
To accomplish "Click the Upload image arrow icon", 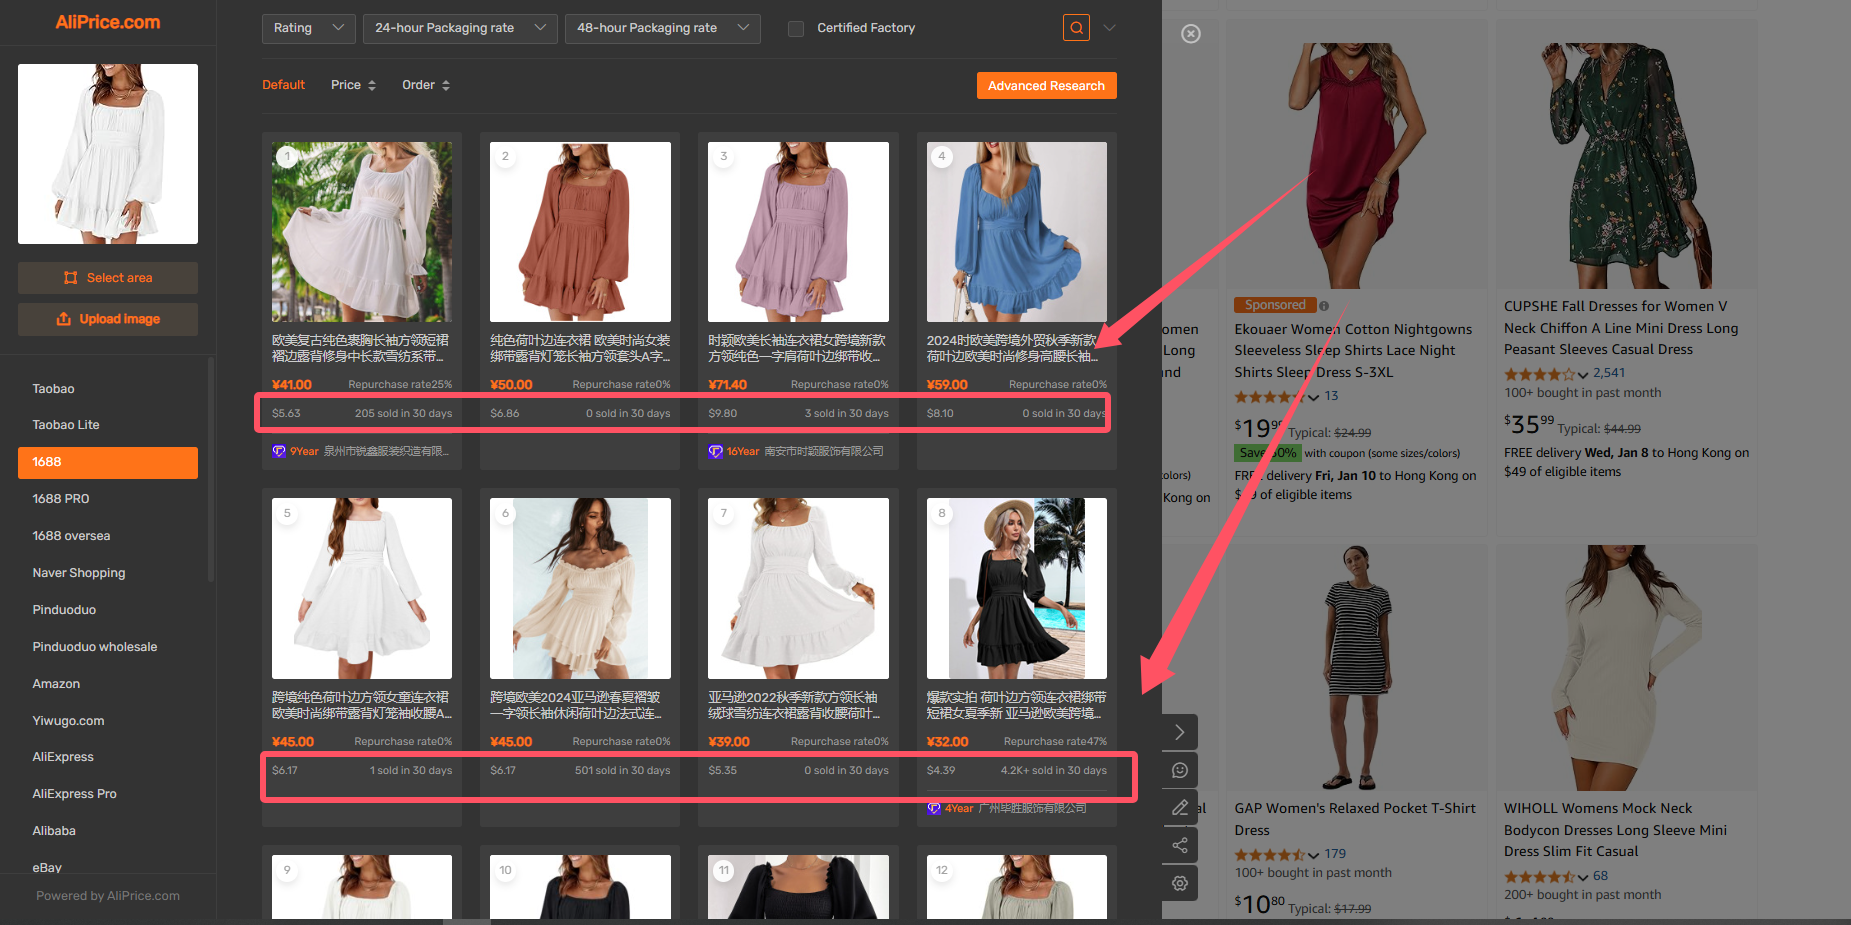I will click(x=63, y=319).
